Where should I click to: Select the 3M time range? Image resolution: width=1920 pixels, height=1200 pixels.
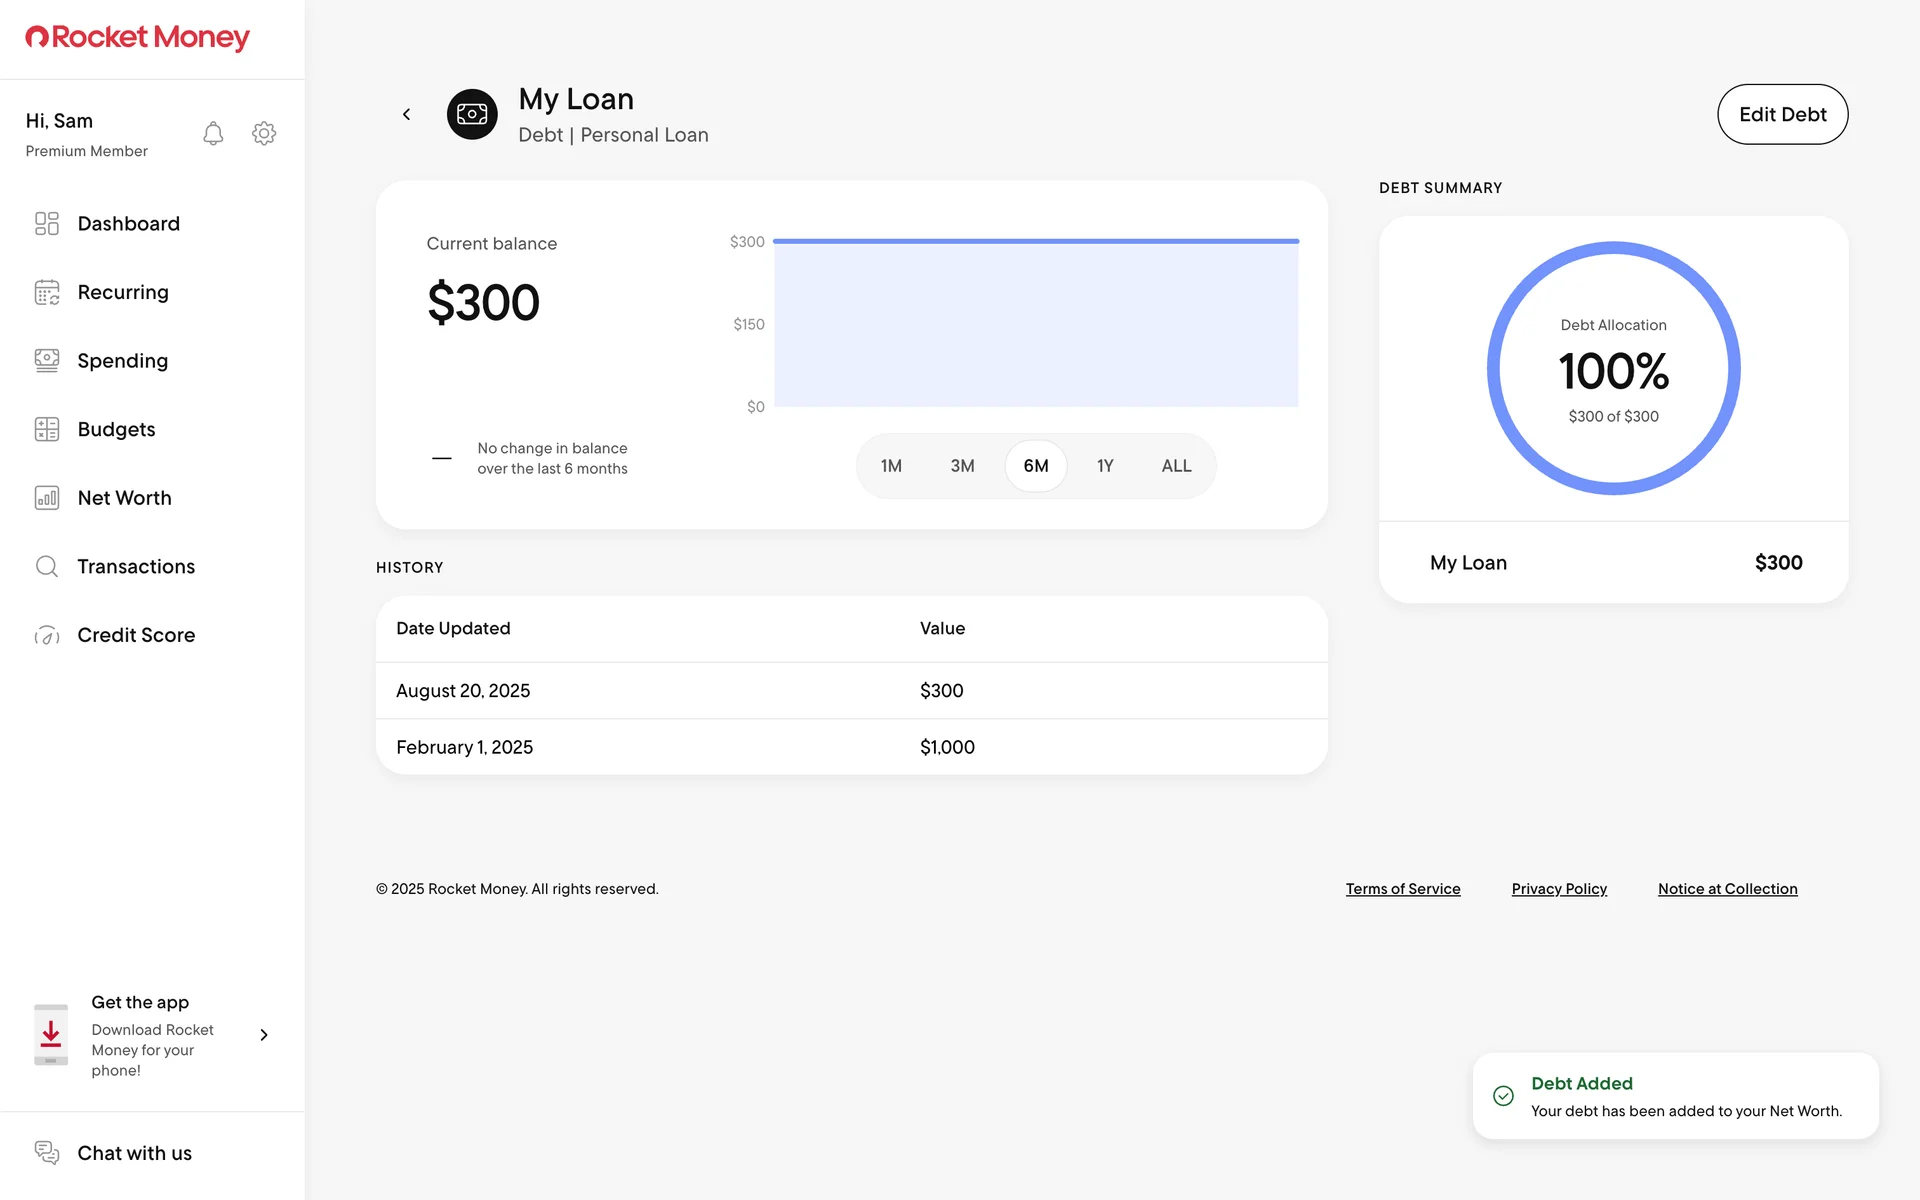pos(962,466)
